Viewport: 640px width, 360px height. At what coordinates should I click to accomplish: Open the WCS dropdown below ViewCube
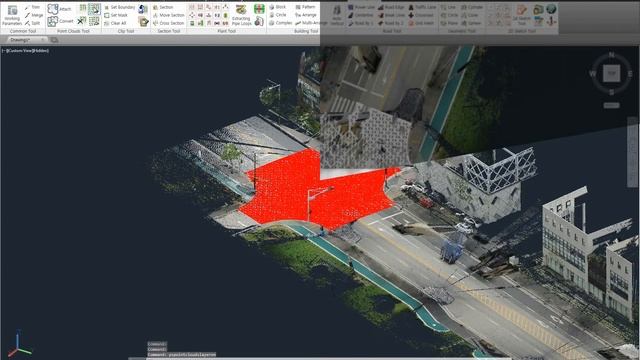[611, 105]
